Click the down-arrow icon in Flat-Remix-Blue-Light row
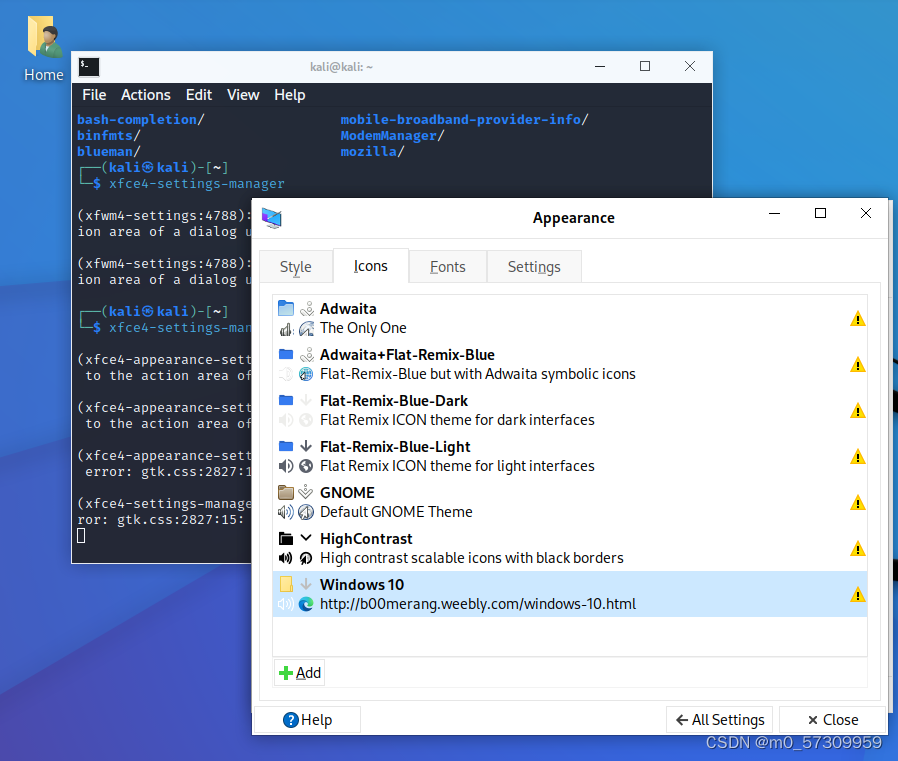The width and height of the screenshot is (898, 761). [x=306, y=447]
